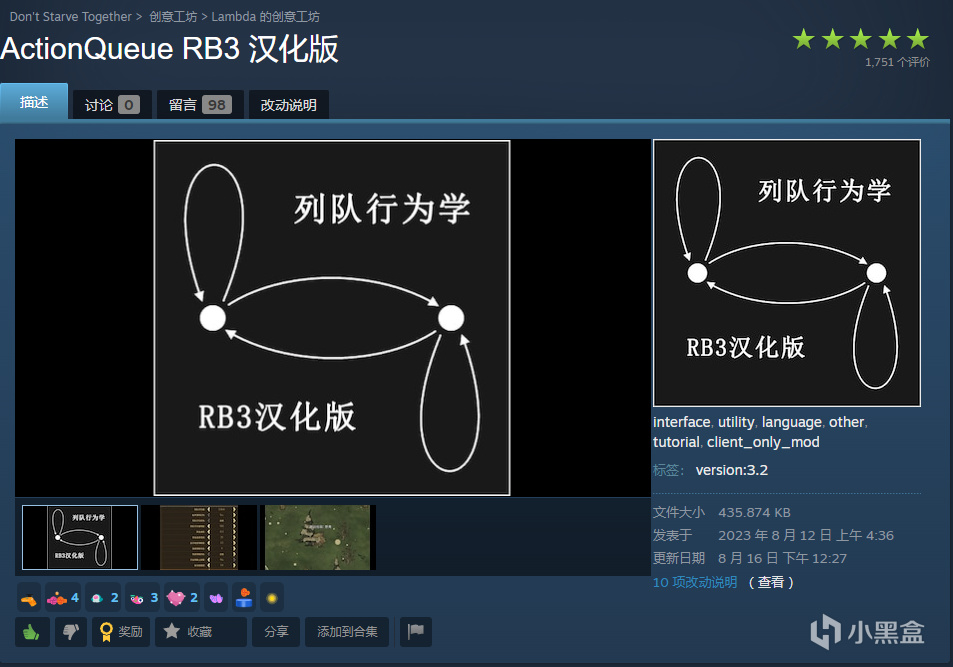
Task: Click the （查看）view link
Action: [x=771, y=582]
